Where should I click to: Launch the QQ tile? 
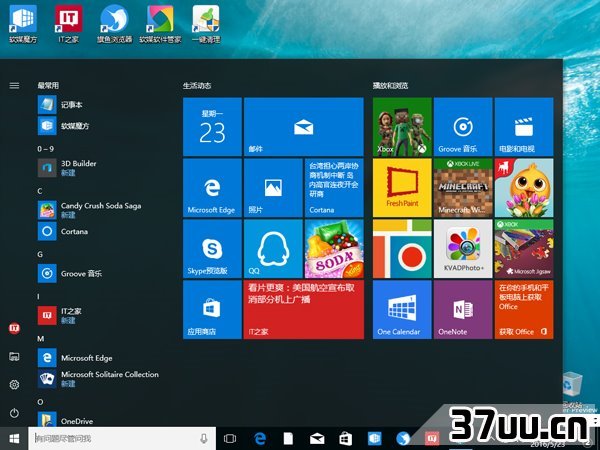tap(273, 249)
